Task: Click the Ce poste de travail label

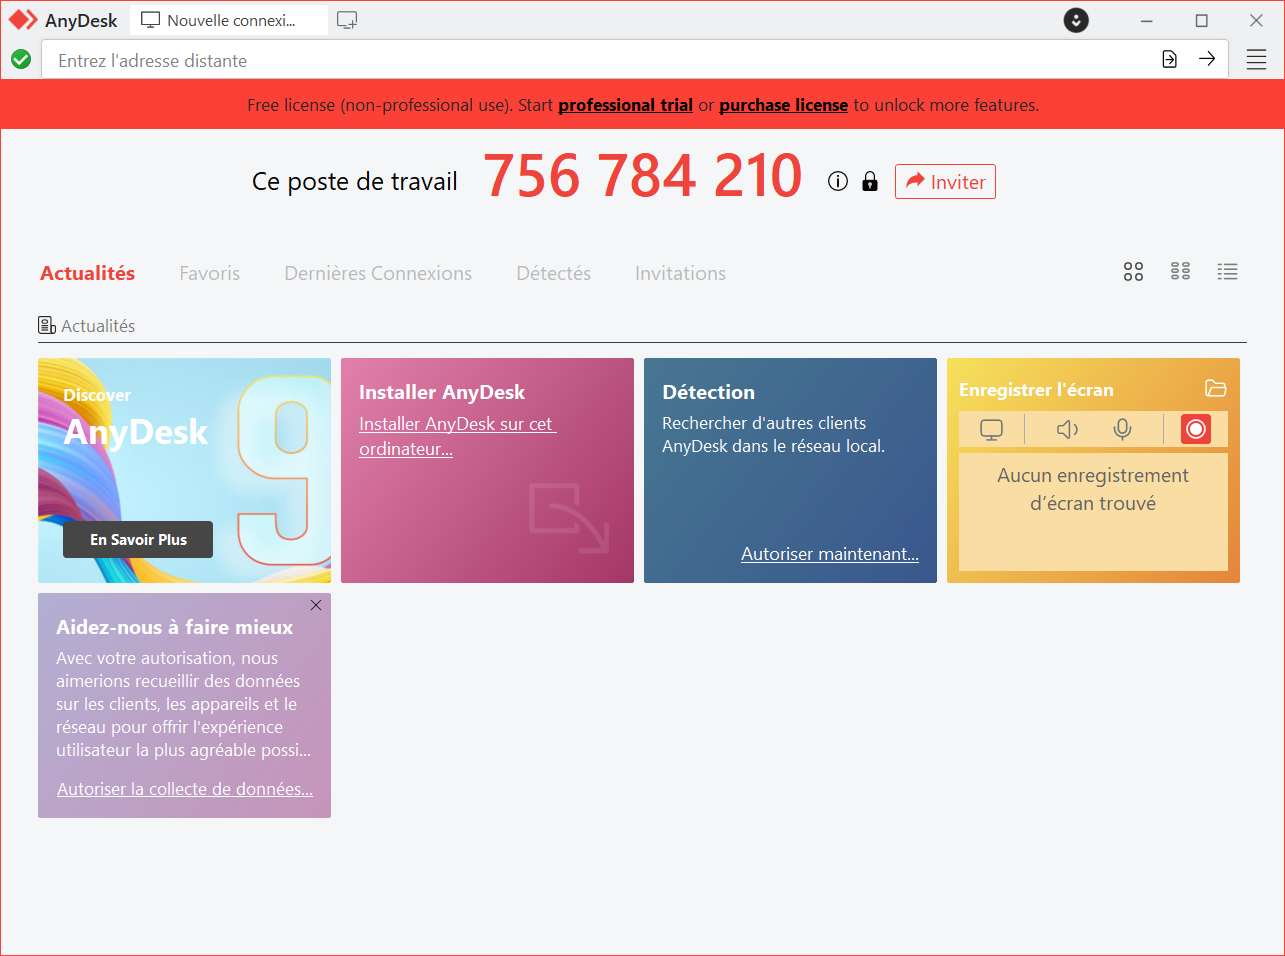Action: (x=355, y=181)
